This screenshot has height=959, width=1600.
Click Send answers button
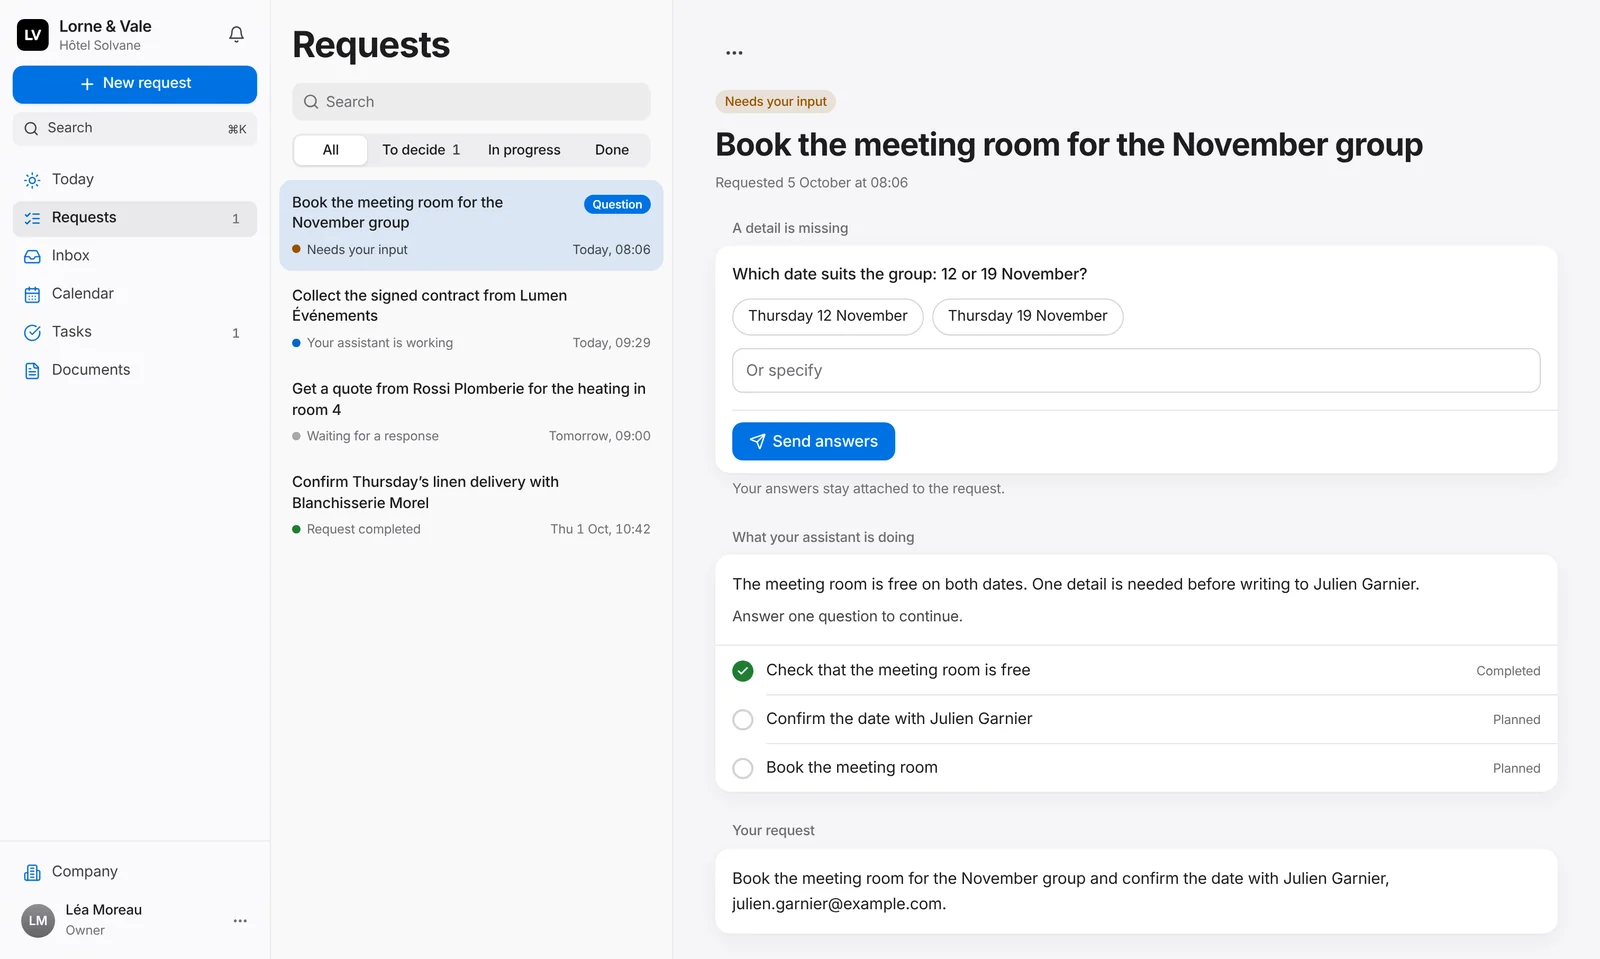813,441
